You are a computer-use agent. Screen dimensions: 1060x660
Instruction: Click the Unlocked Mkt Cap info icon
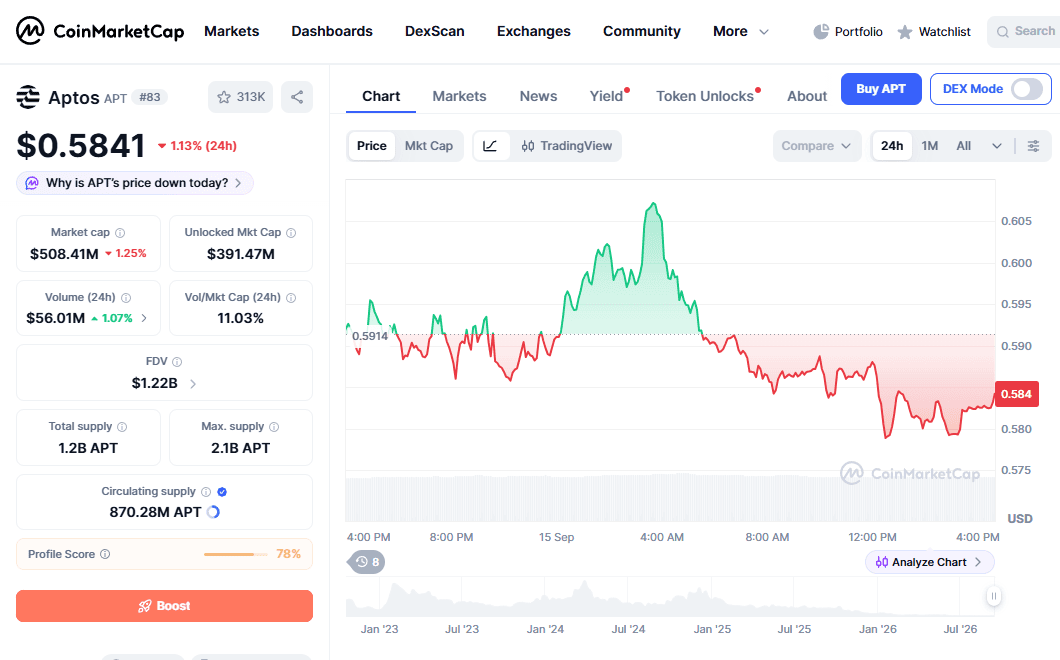(291, 233)
